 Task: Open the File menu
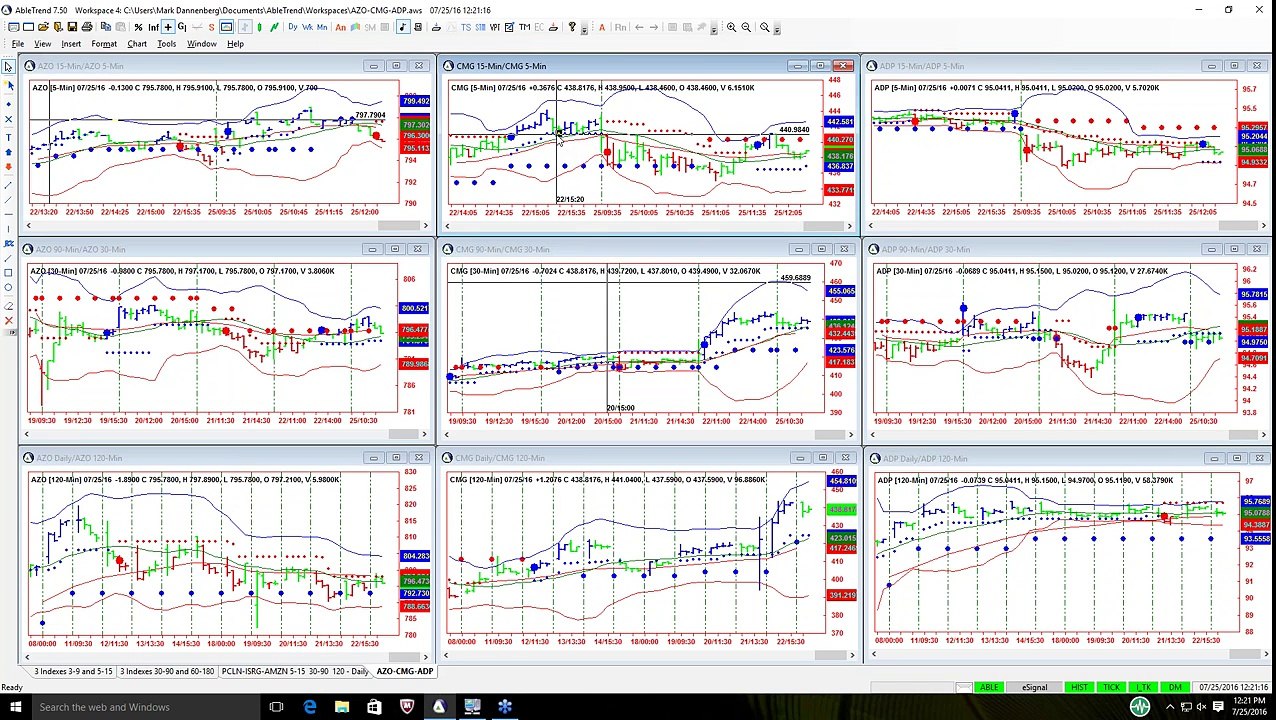coord(18,44)
